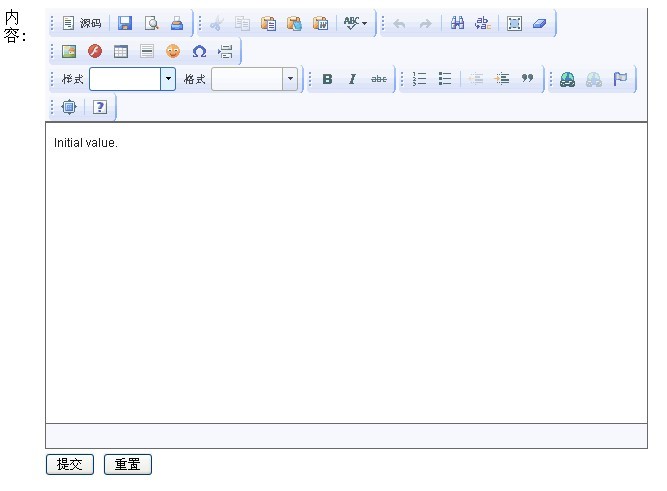Toggle block quote formatting
This screenshot has width=667, height=491.
pos(527,79)
